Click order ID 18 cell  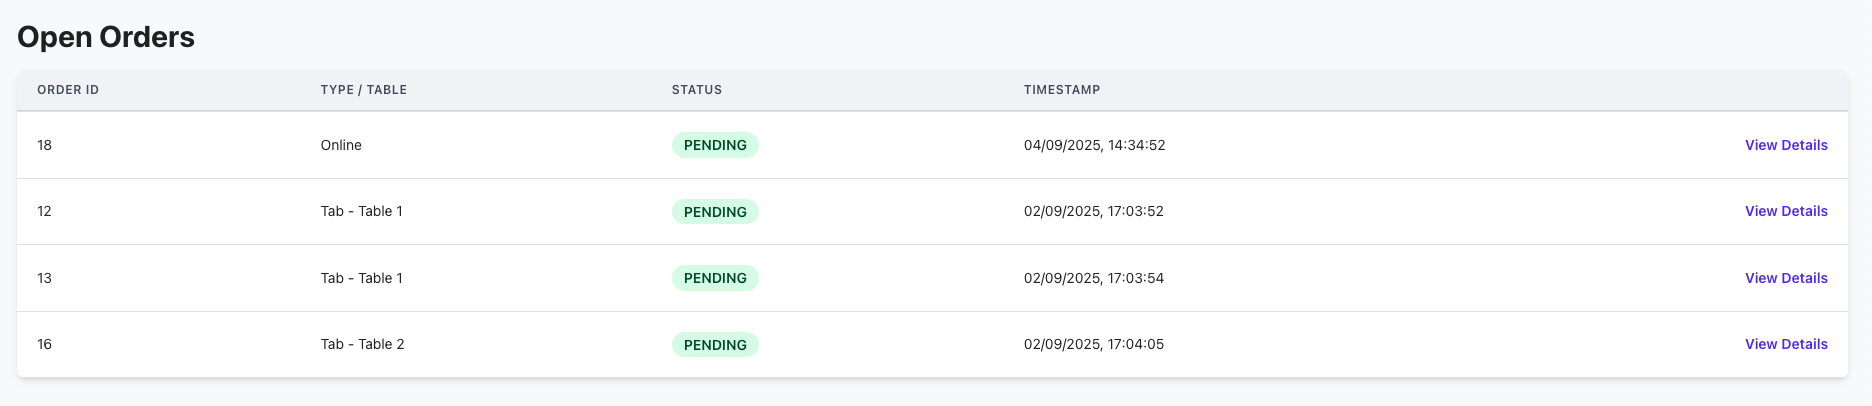click(45, 145)
